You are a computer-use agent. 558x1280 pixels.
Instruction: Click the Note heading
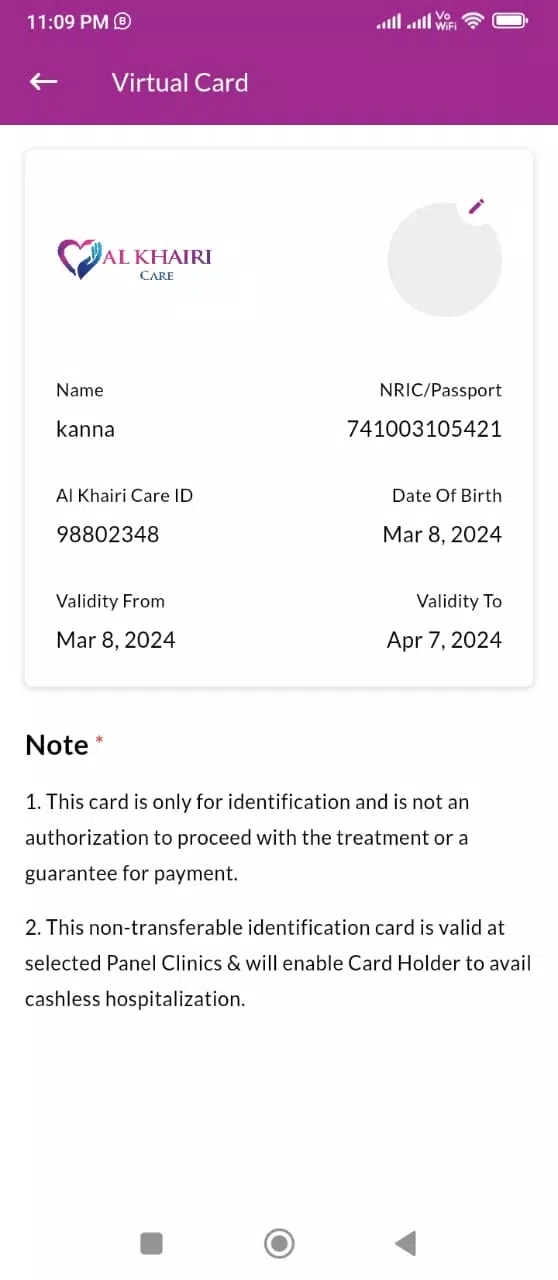(57, 745)
